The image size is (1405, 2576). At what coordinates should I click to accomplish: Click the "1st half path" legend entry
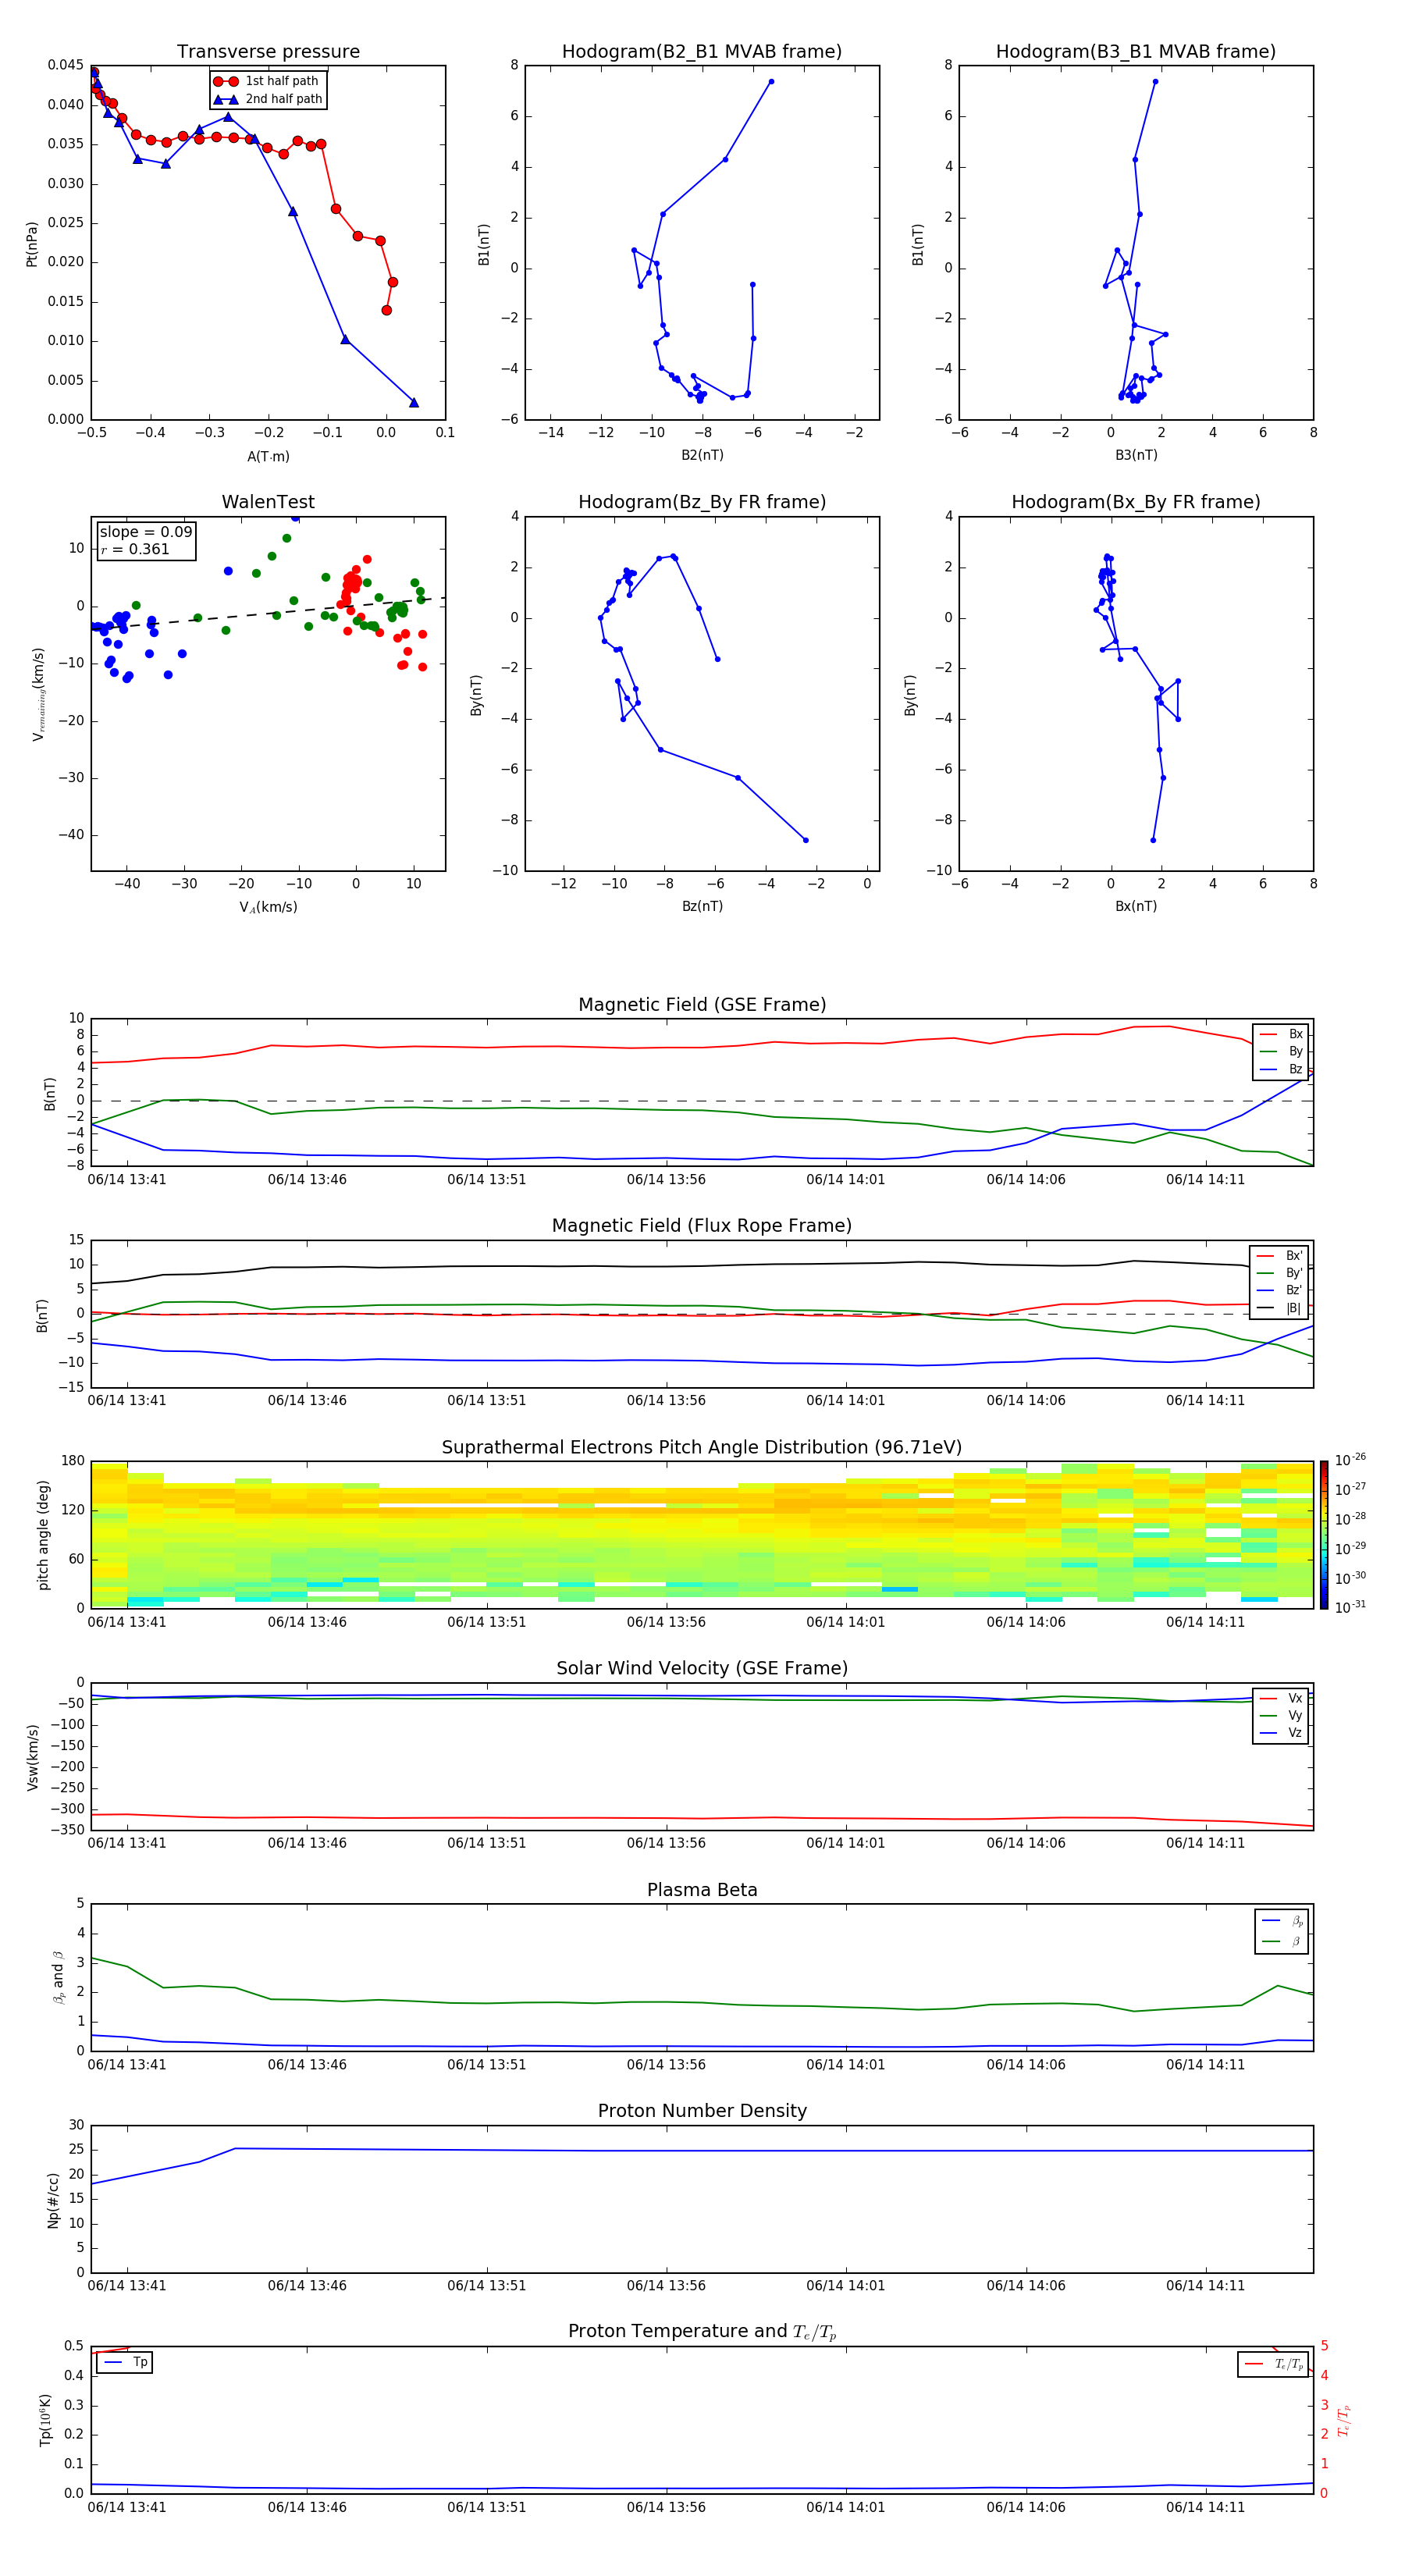(x=267, y=81)
